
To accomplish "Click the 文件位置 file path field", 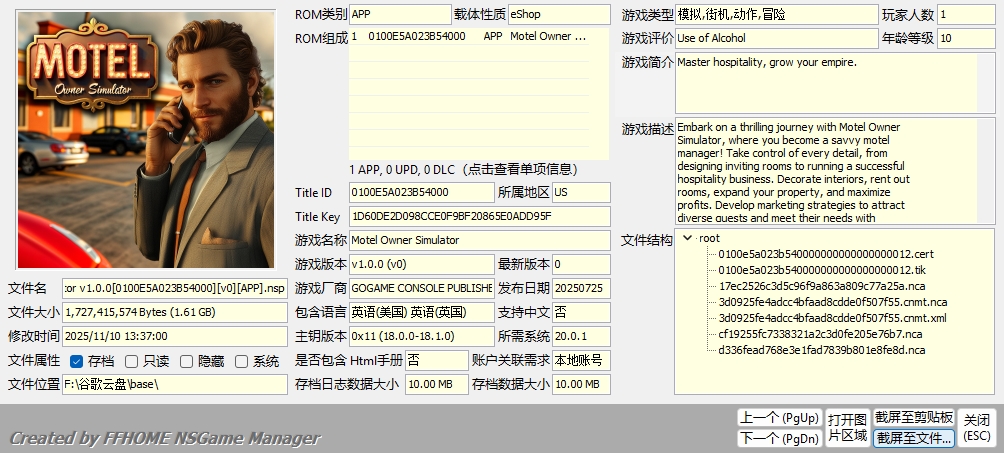I will click(174, 384).
